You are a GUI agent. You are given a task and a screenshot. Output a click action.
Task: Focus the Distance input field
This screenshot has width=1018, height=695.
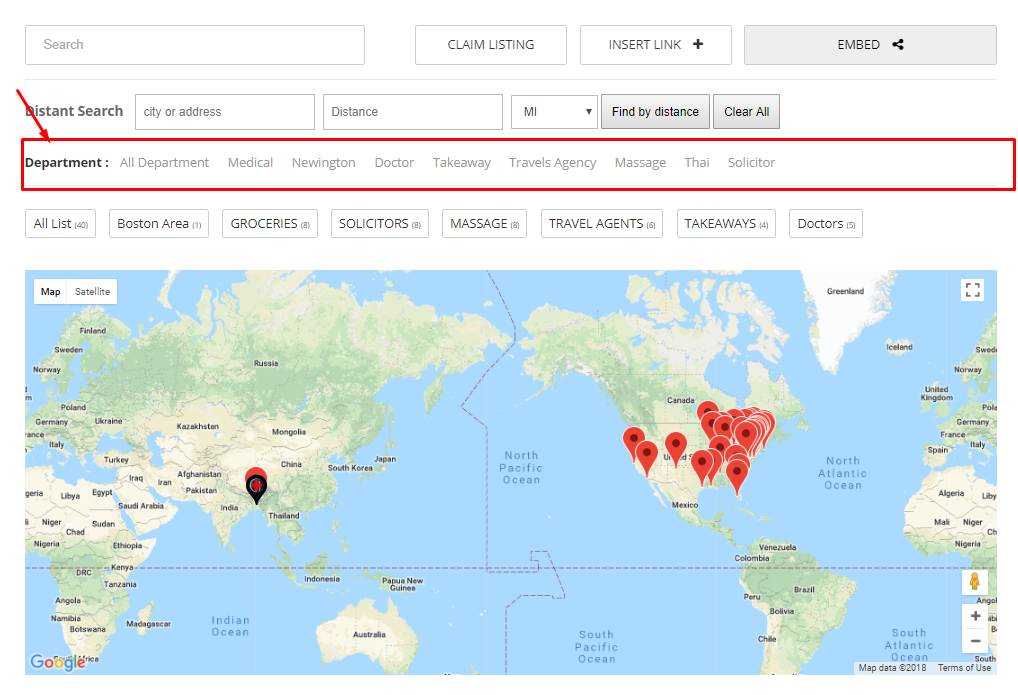[x=413, y=112]
